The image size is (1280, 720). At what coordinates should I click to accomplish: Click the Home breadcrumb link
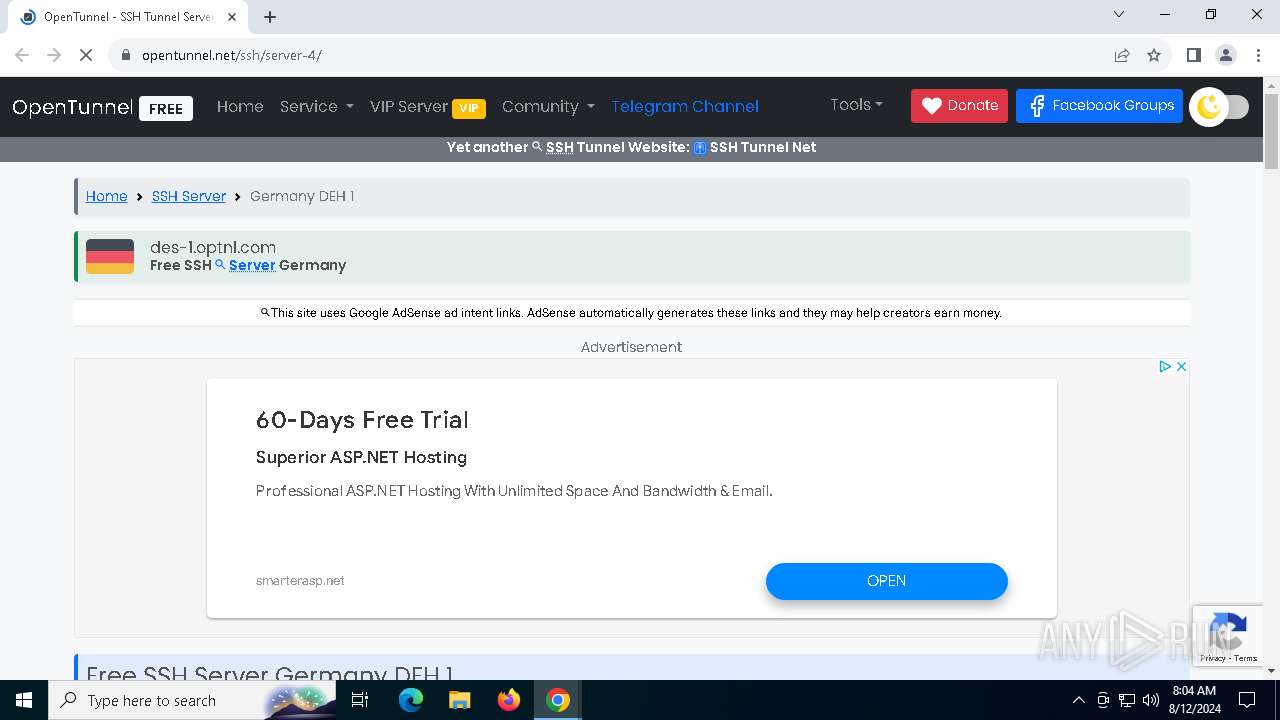pos(106,196)
